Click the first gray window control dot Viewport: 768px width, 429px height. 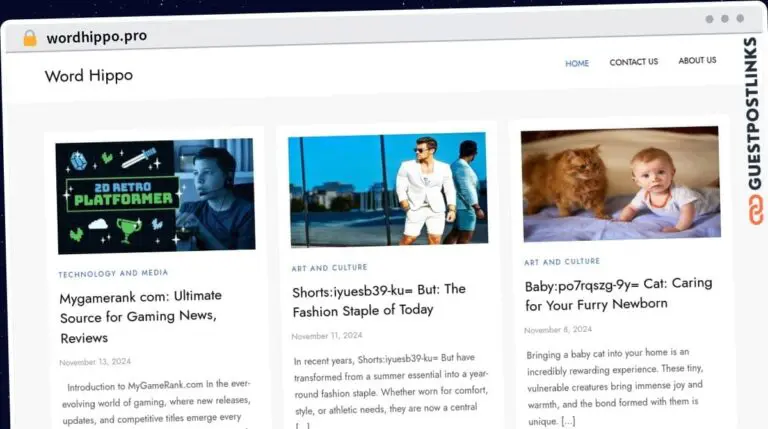(x=709, y=19)
